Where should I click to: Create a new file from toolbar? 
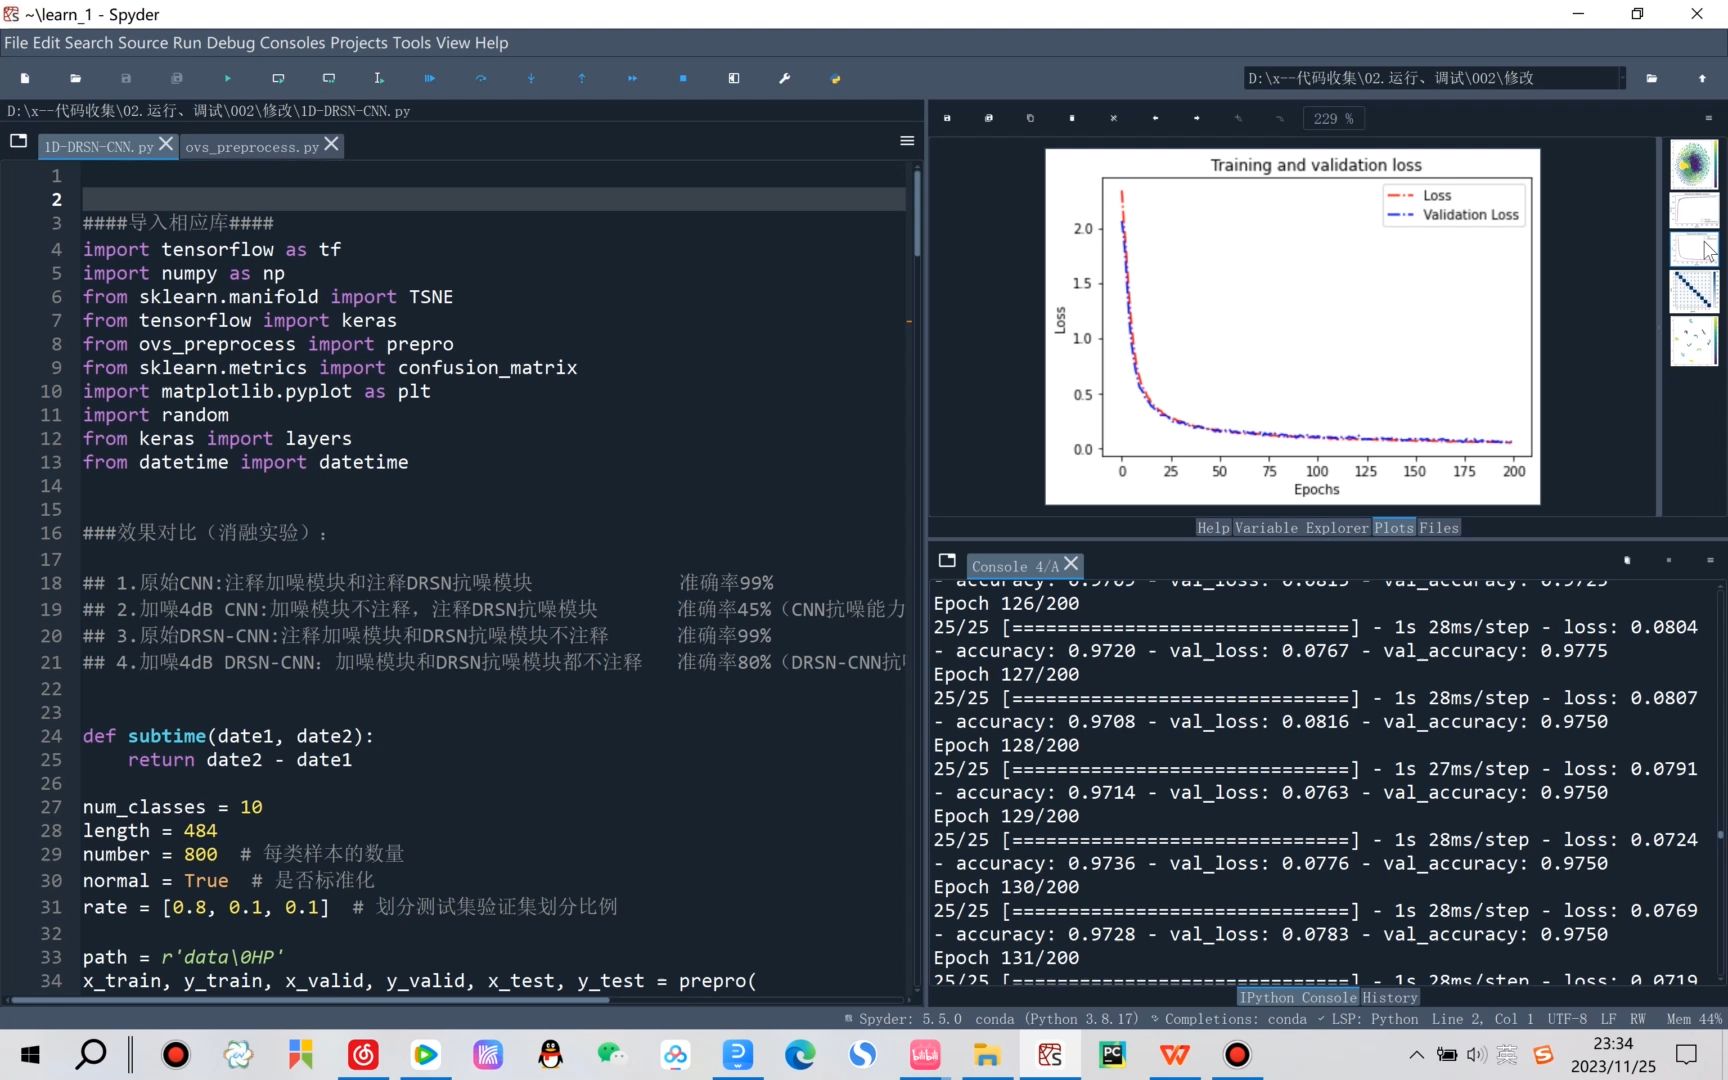click(25, 78)
